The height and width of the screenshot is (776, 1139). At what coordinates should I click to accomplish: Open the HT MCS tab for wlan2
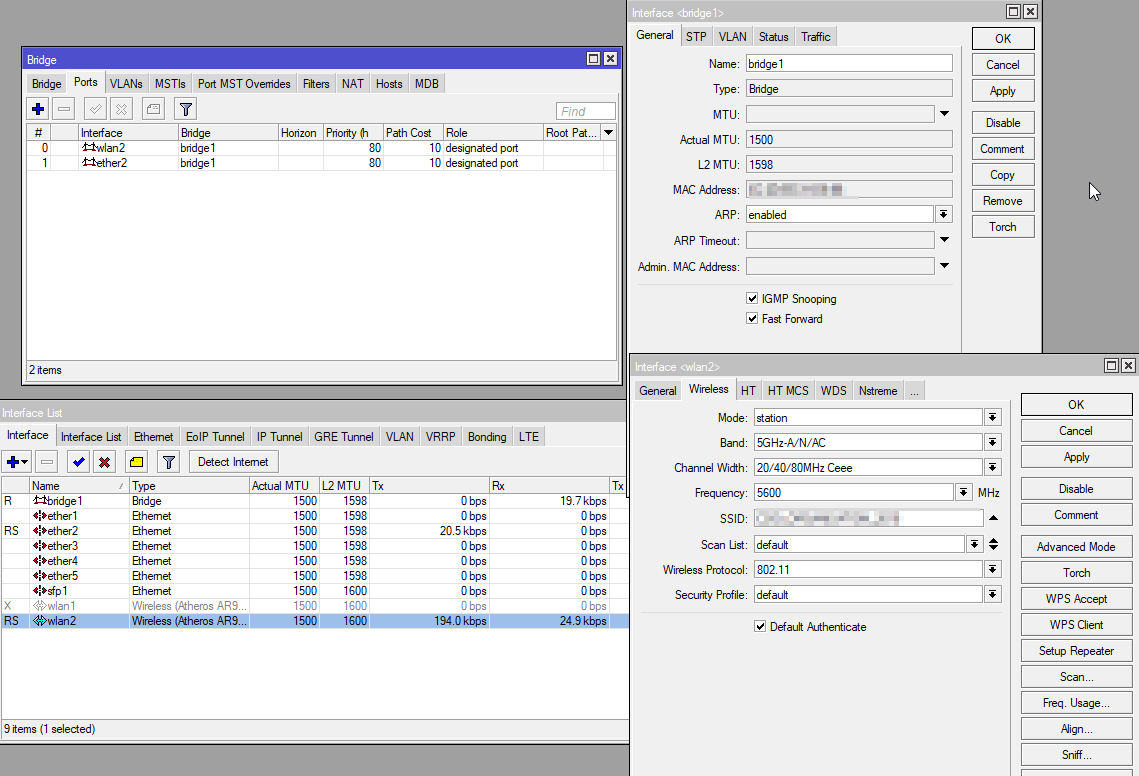click(x=788, y=391)
